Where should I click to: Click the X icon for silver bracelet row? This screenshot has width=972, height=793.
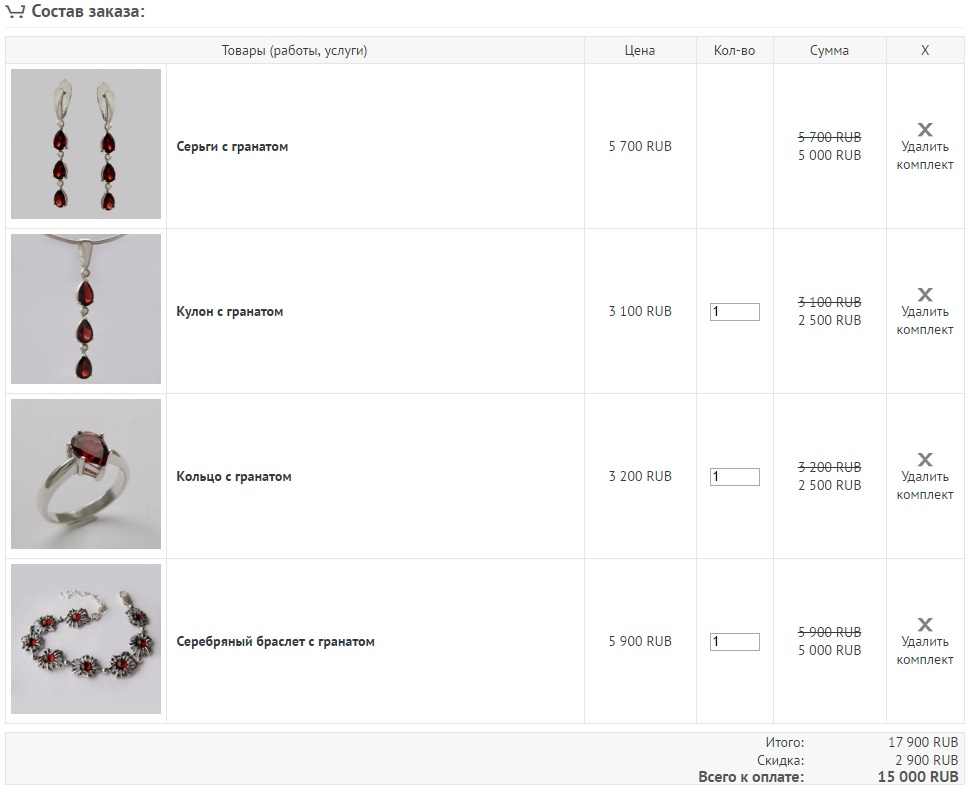925,624
